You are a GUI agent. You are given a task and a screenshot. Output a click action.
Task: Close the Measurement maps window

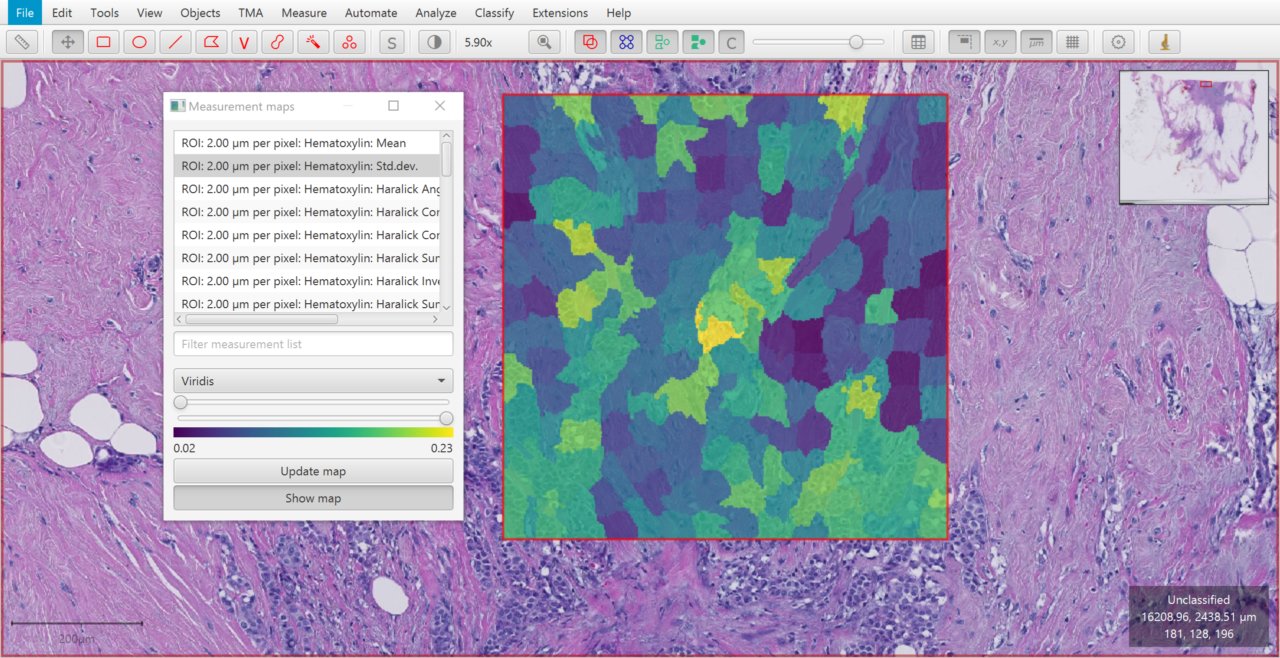coord(439,106)
